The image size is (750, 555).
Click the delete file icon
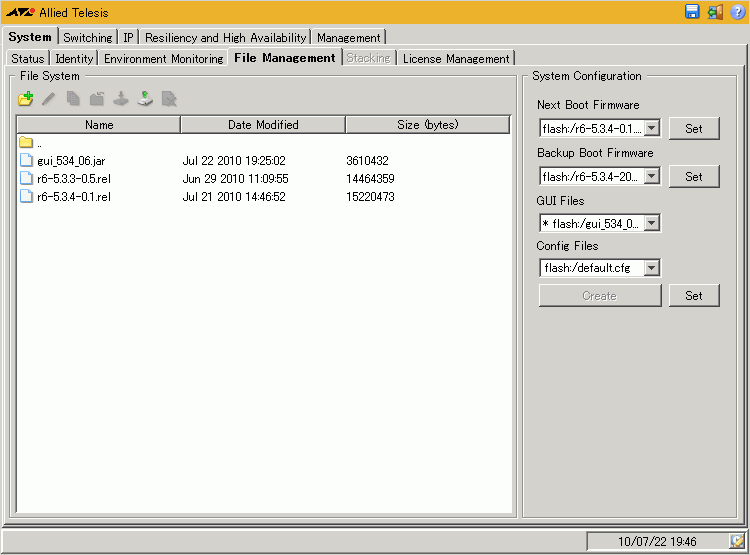[169, 99]
